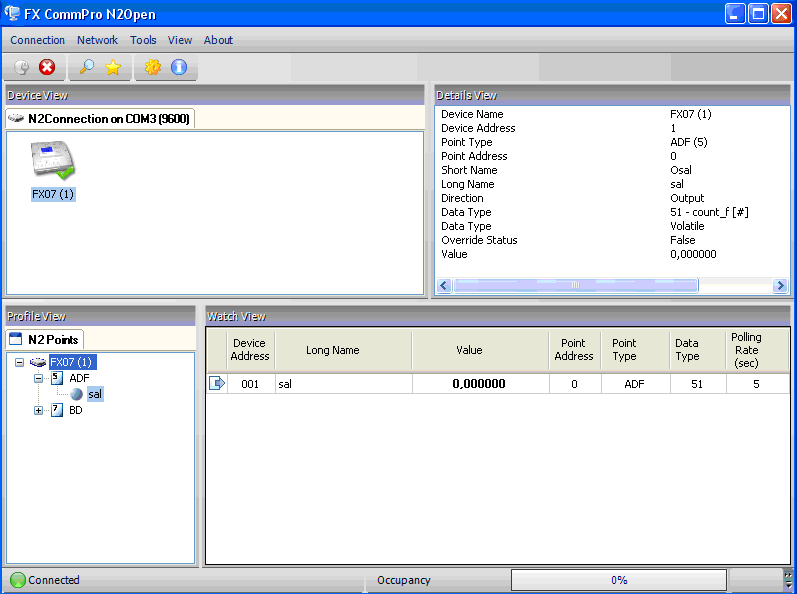
Task: Click the 0,000000 value cell in Watch View
Action: [x=480, y=384]
